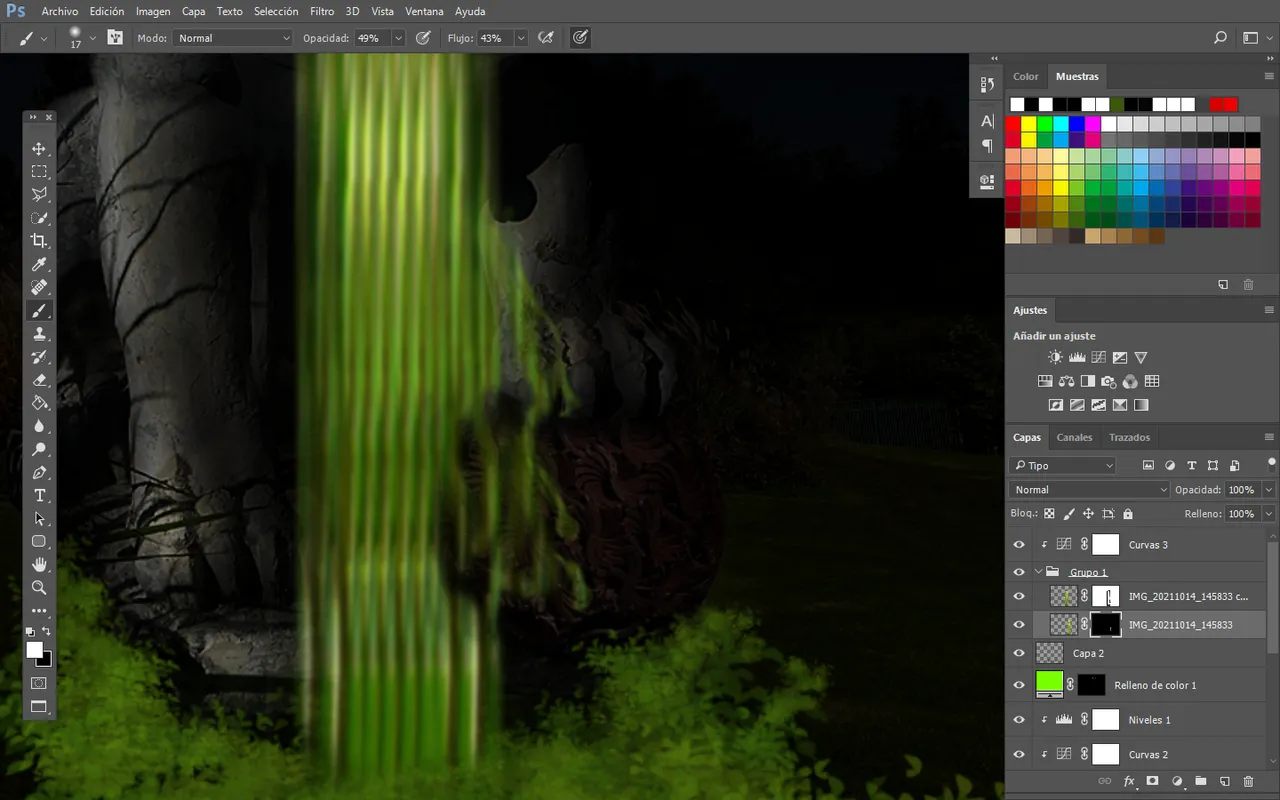Viewport: 1280px width, 800px height.
Task: Open the layer Opacidad dropdown arrow
Action: (x=1269, y=490)
